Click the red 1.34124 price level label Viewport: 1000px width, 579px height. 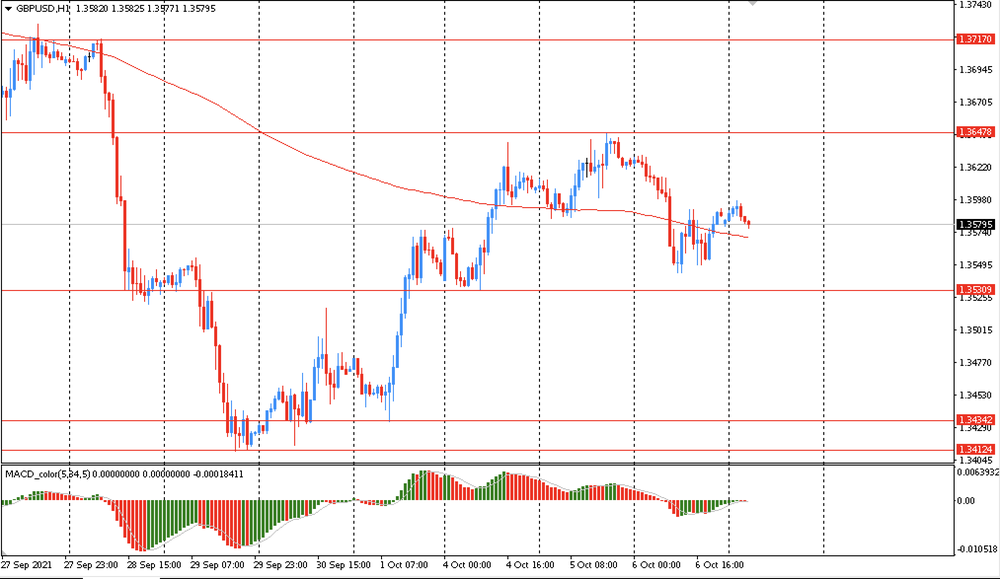click(975, 450)
